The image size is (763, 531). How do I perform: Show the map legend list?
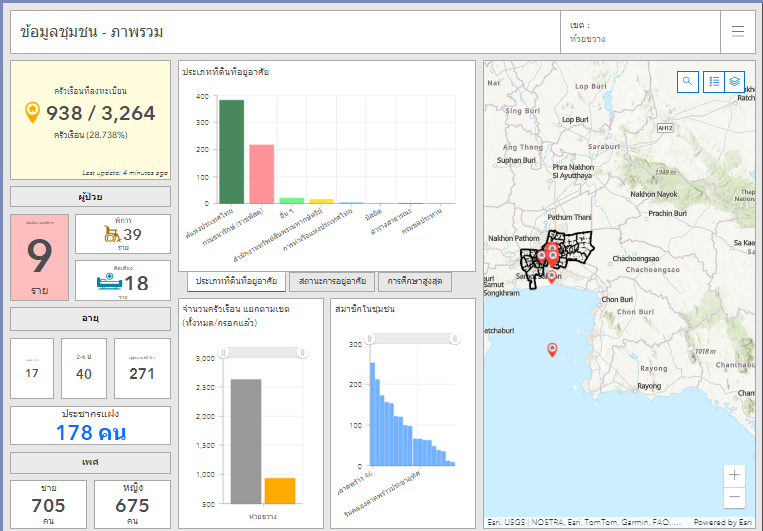click(714, 82)
